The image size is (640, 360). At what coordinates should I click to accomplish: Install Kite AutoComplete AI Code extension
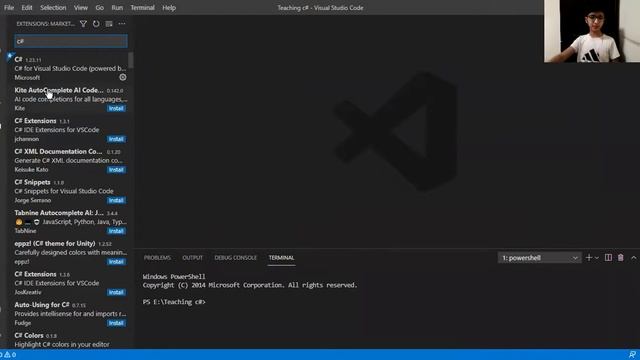[116, 108]
